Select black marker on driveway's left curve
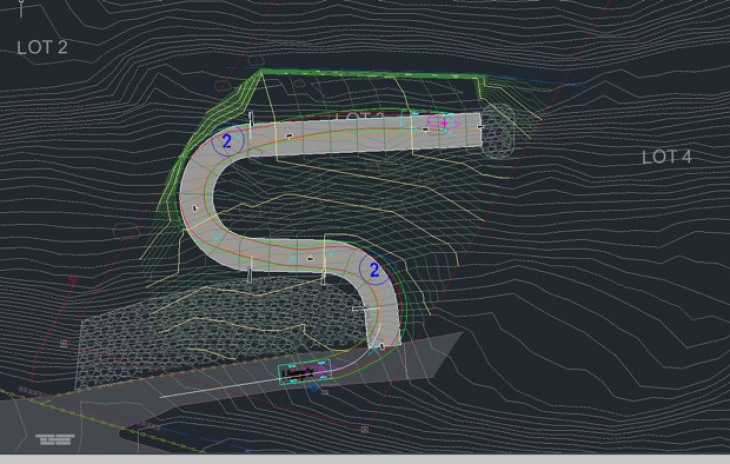 click(194, 208)
